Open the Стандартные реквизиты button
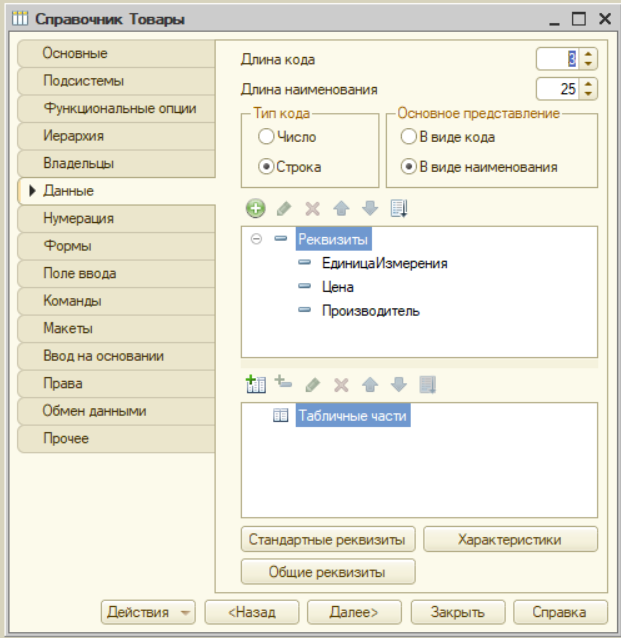The image size is (621, 638). (x=327, y=539)
